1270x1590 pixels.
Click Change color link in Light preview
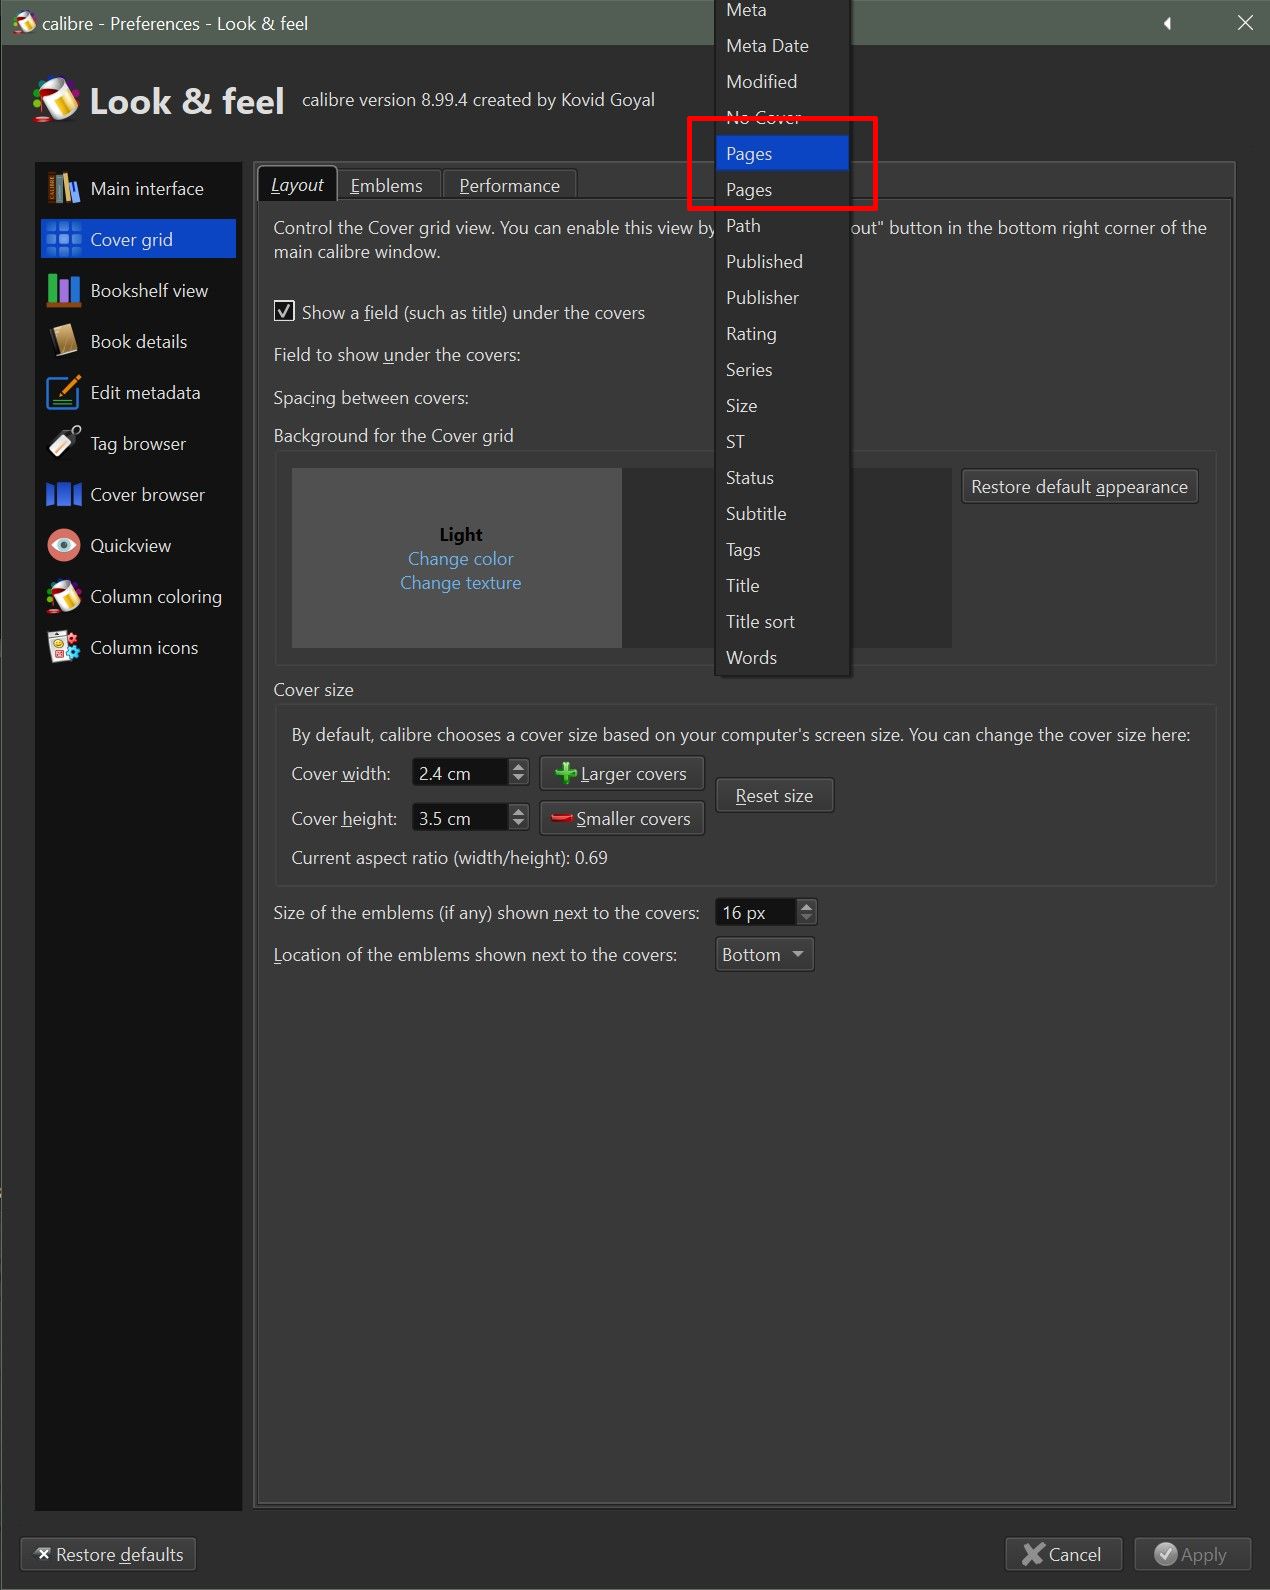(x=460, y=559)
